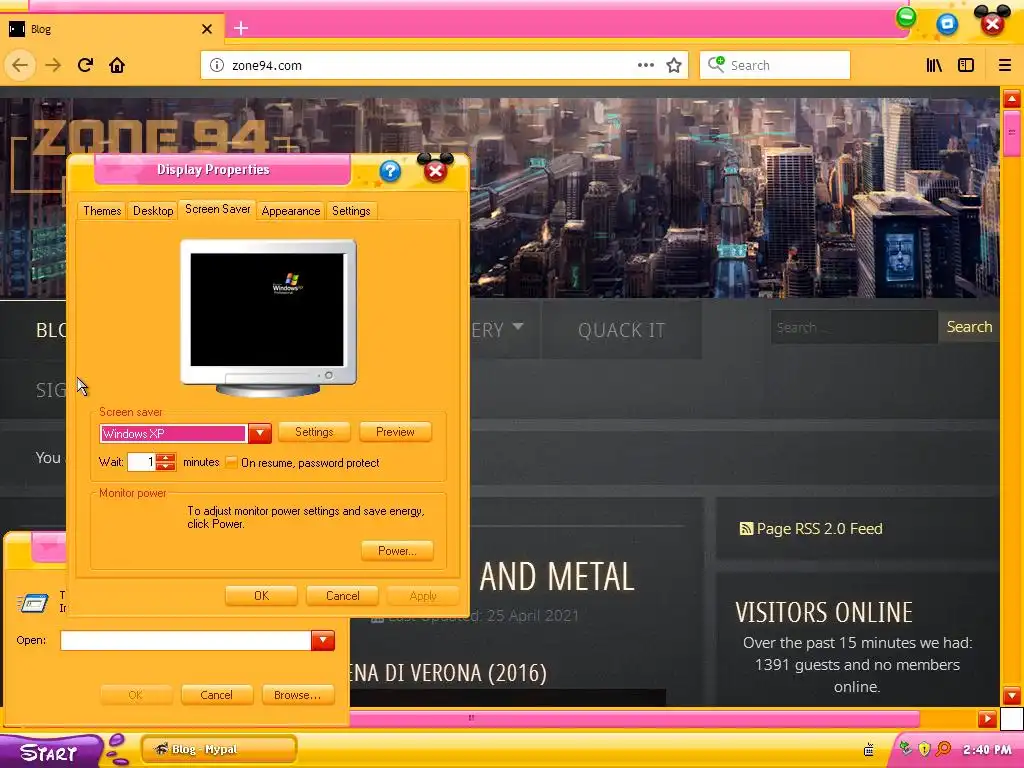
Task: Click the screen saver monitor preview
Action: pyautogui.click(x=268, y=318)
